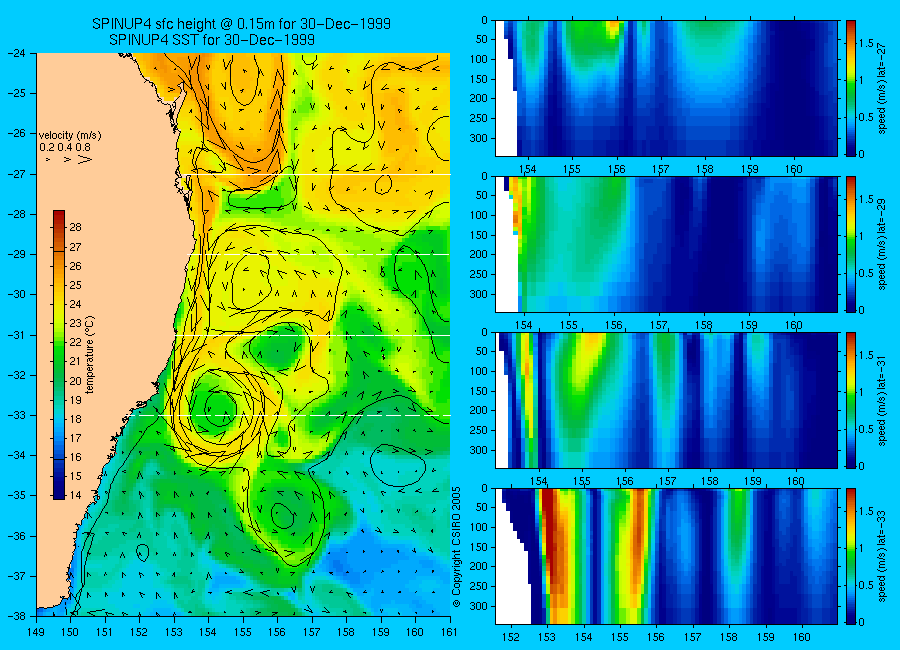Click the speed color bar beside lat=-33 panel
This screenshot has height=650, width=900.
(851, 556)
